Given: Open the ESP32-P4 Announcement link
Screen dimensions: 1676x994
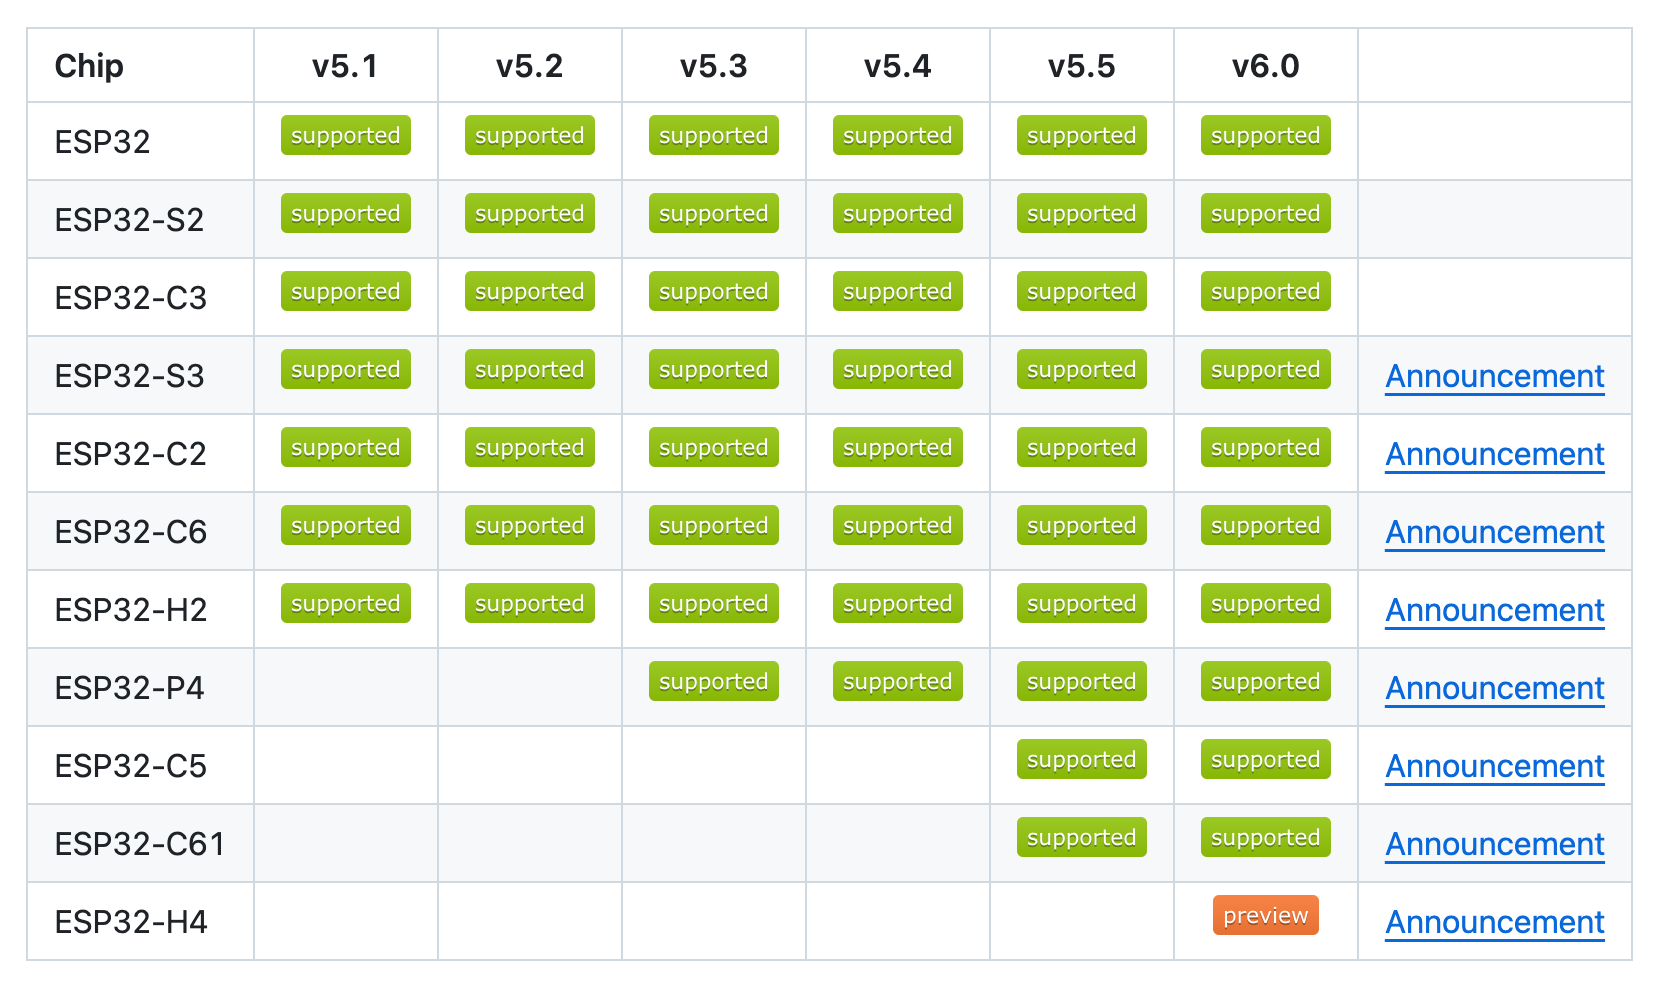Looking at the screenshot, I should point(1495,688).
